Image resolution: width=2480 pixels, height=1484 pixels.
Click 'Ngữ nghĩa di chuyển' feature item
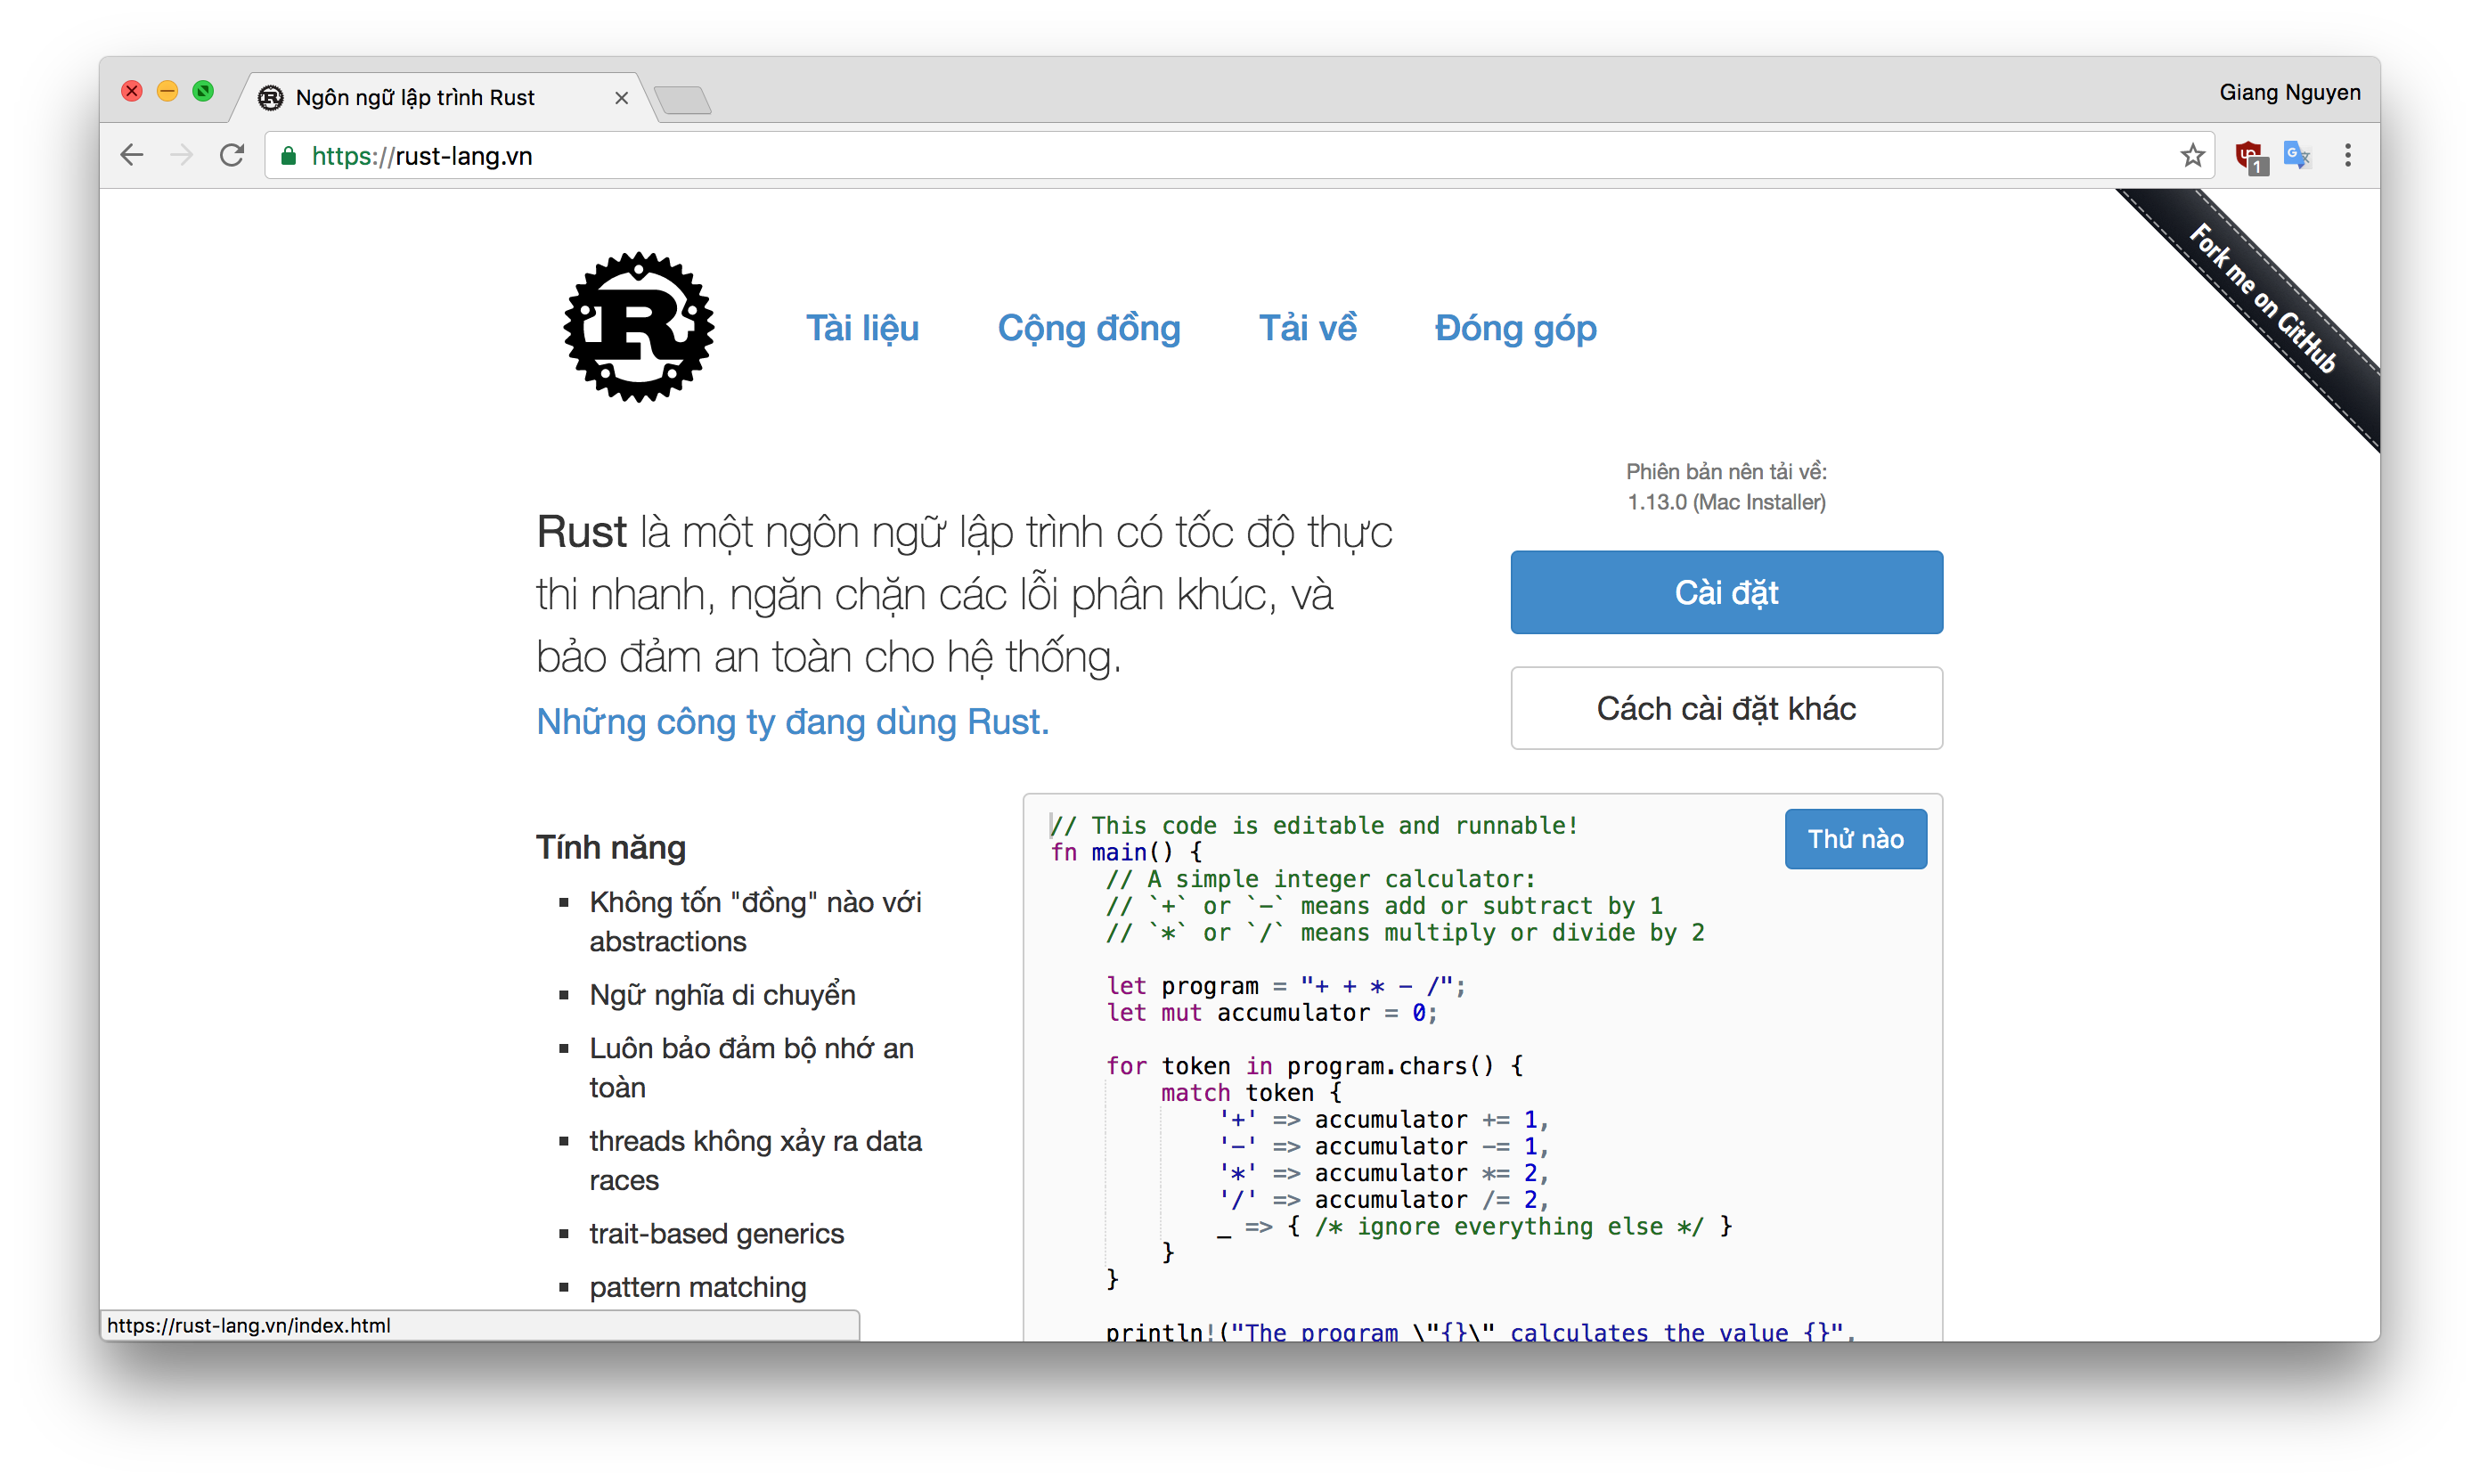click(x=722, y=995)
